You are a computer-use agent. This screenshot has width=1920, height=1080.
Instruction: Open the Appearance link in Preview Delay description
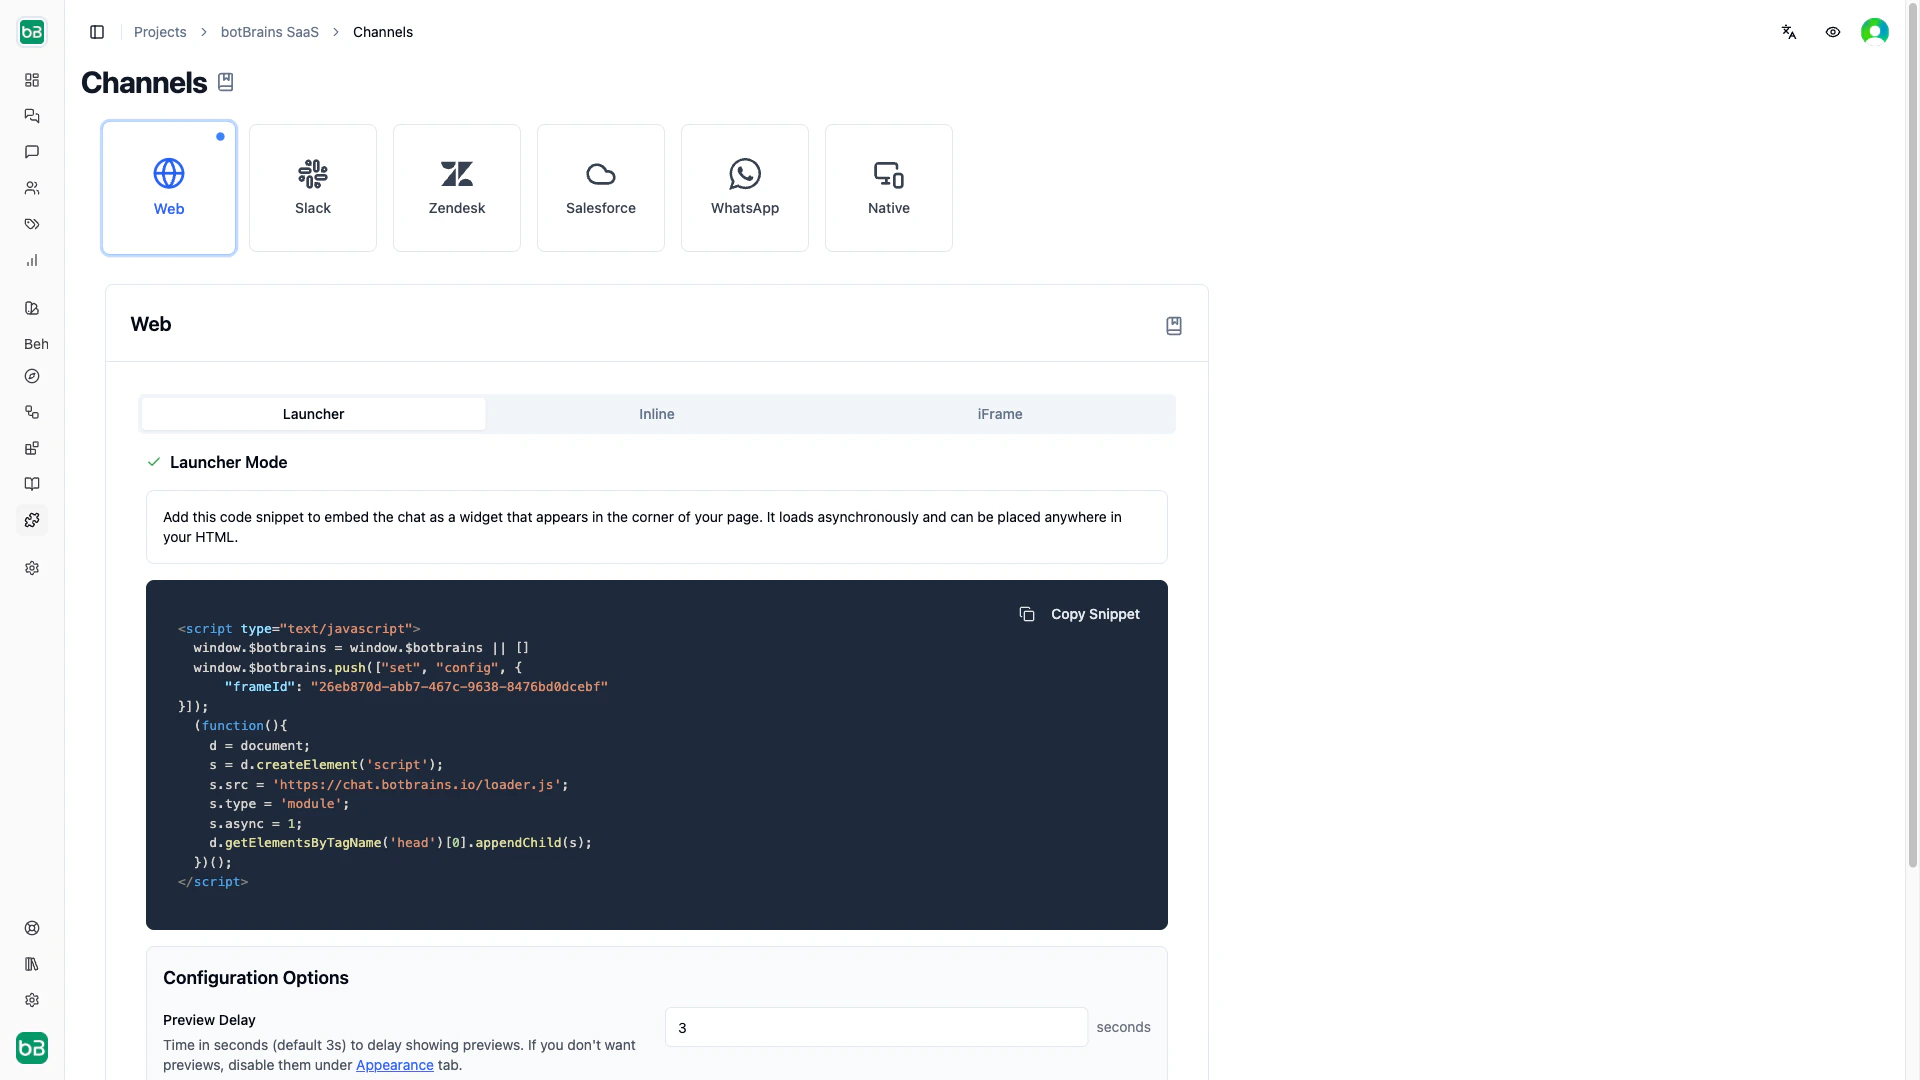tap(394, 1065)
